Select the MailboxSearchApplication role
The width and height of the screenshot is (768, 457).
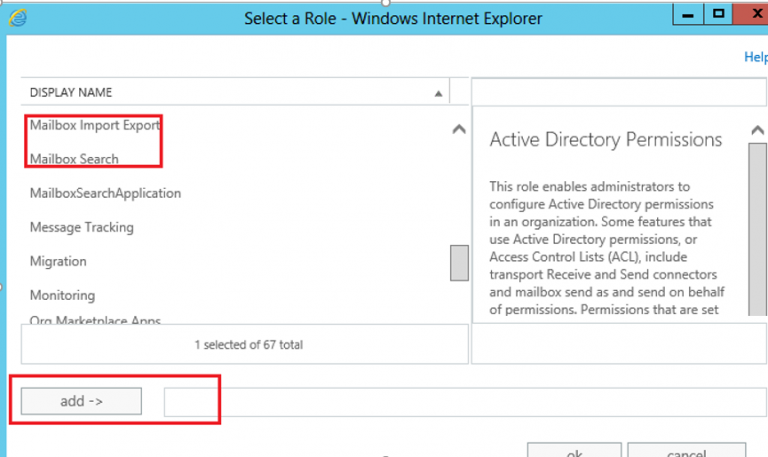(105, 193)
